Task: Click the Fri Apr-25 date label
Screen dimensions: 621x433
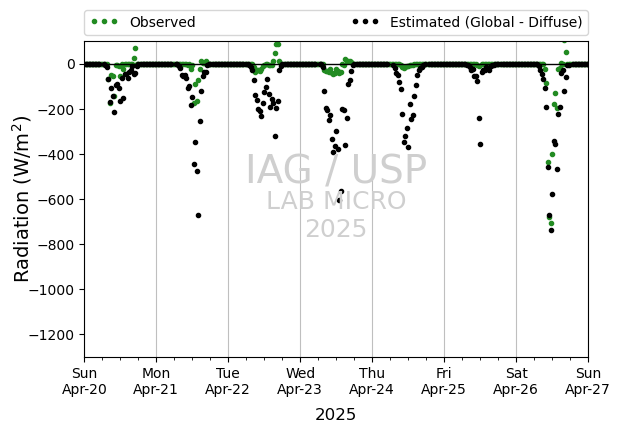Action: (444, 381)
